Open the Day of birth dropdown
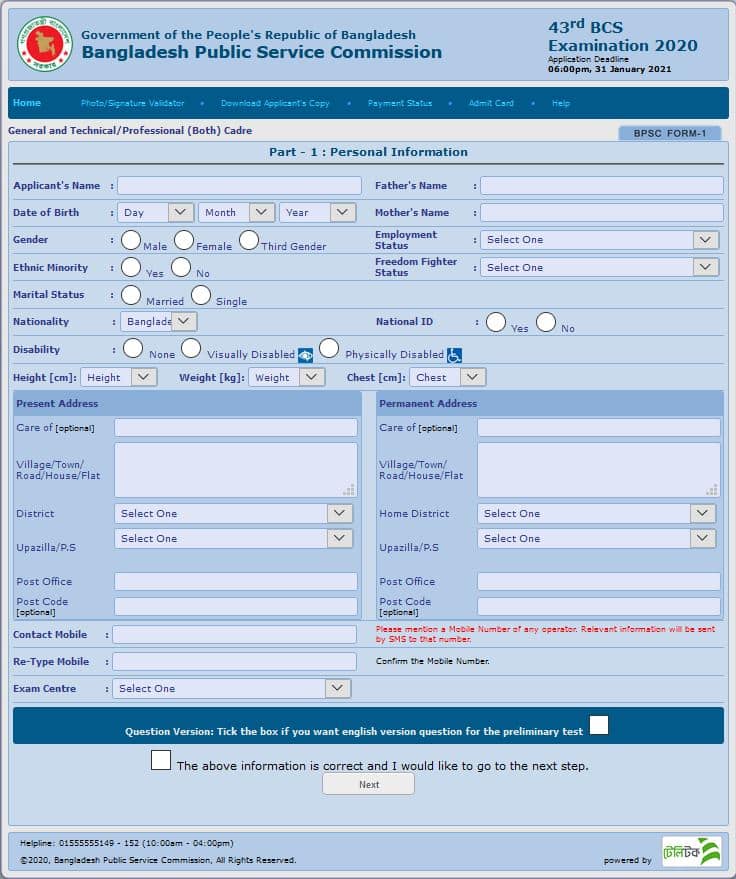 click(x=155, y=212)
